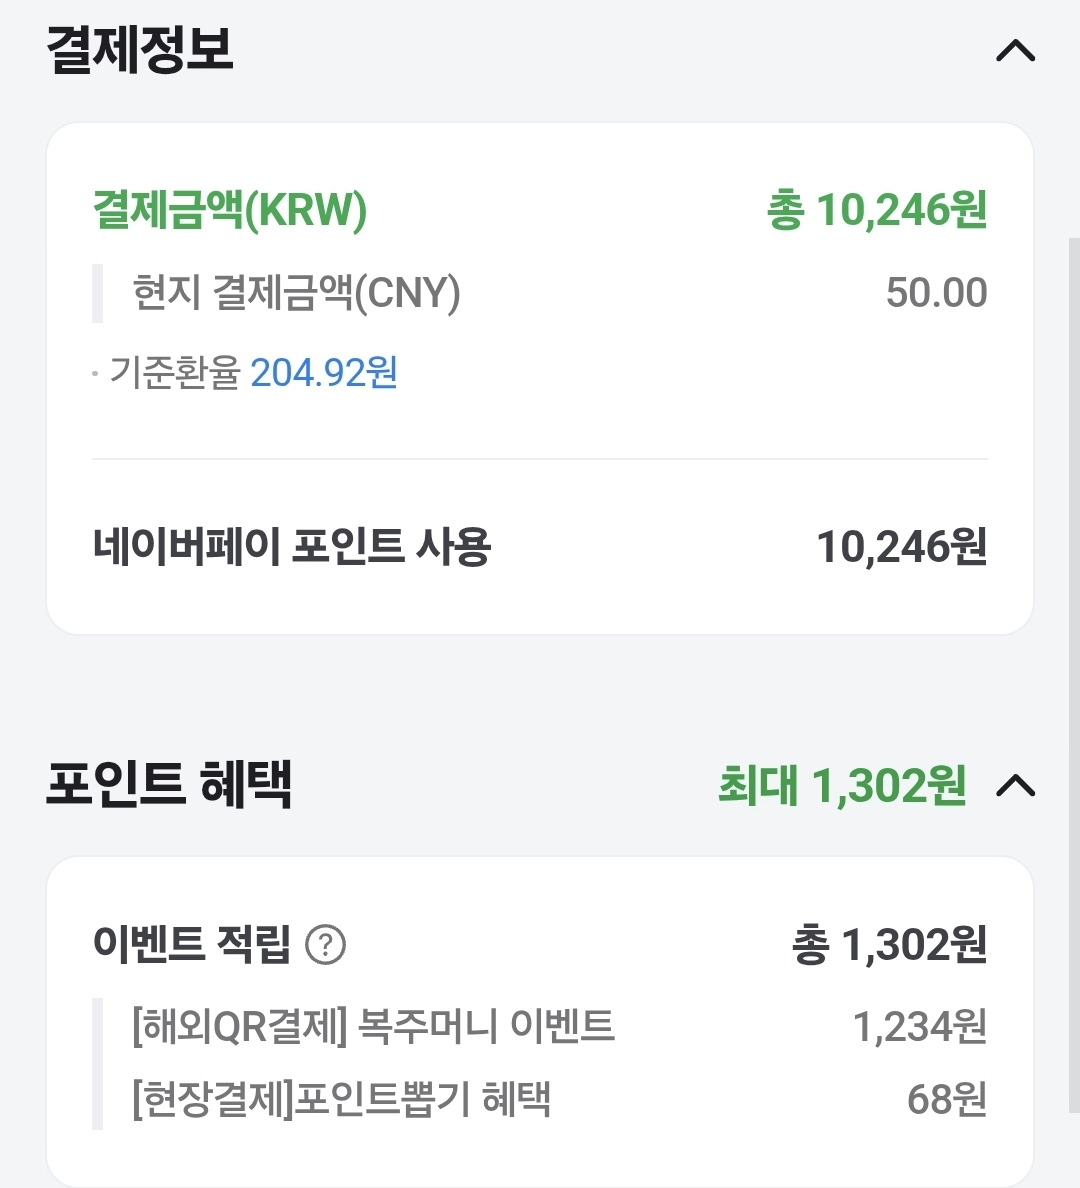Click the 50.00 CNY amount
This screenshot has height=1188, width=1080.
coord(937,292)
